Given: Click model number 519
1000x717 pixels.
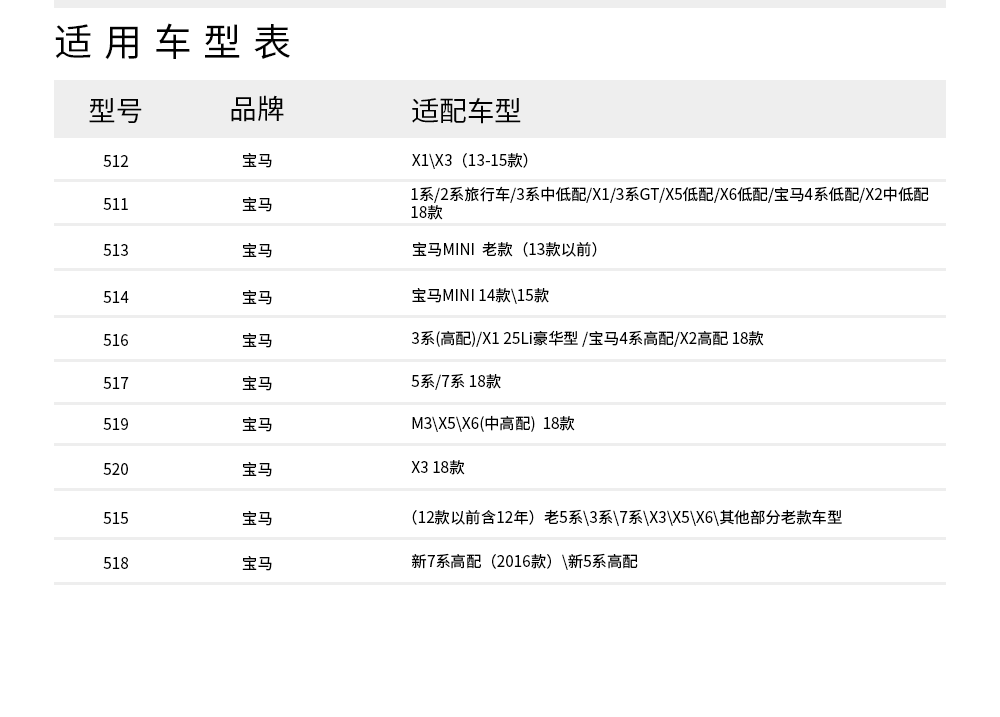Looking at the screenshot, I should click(116, 425).
